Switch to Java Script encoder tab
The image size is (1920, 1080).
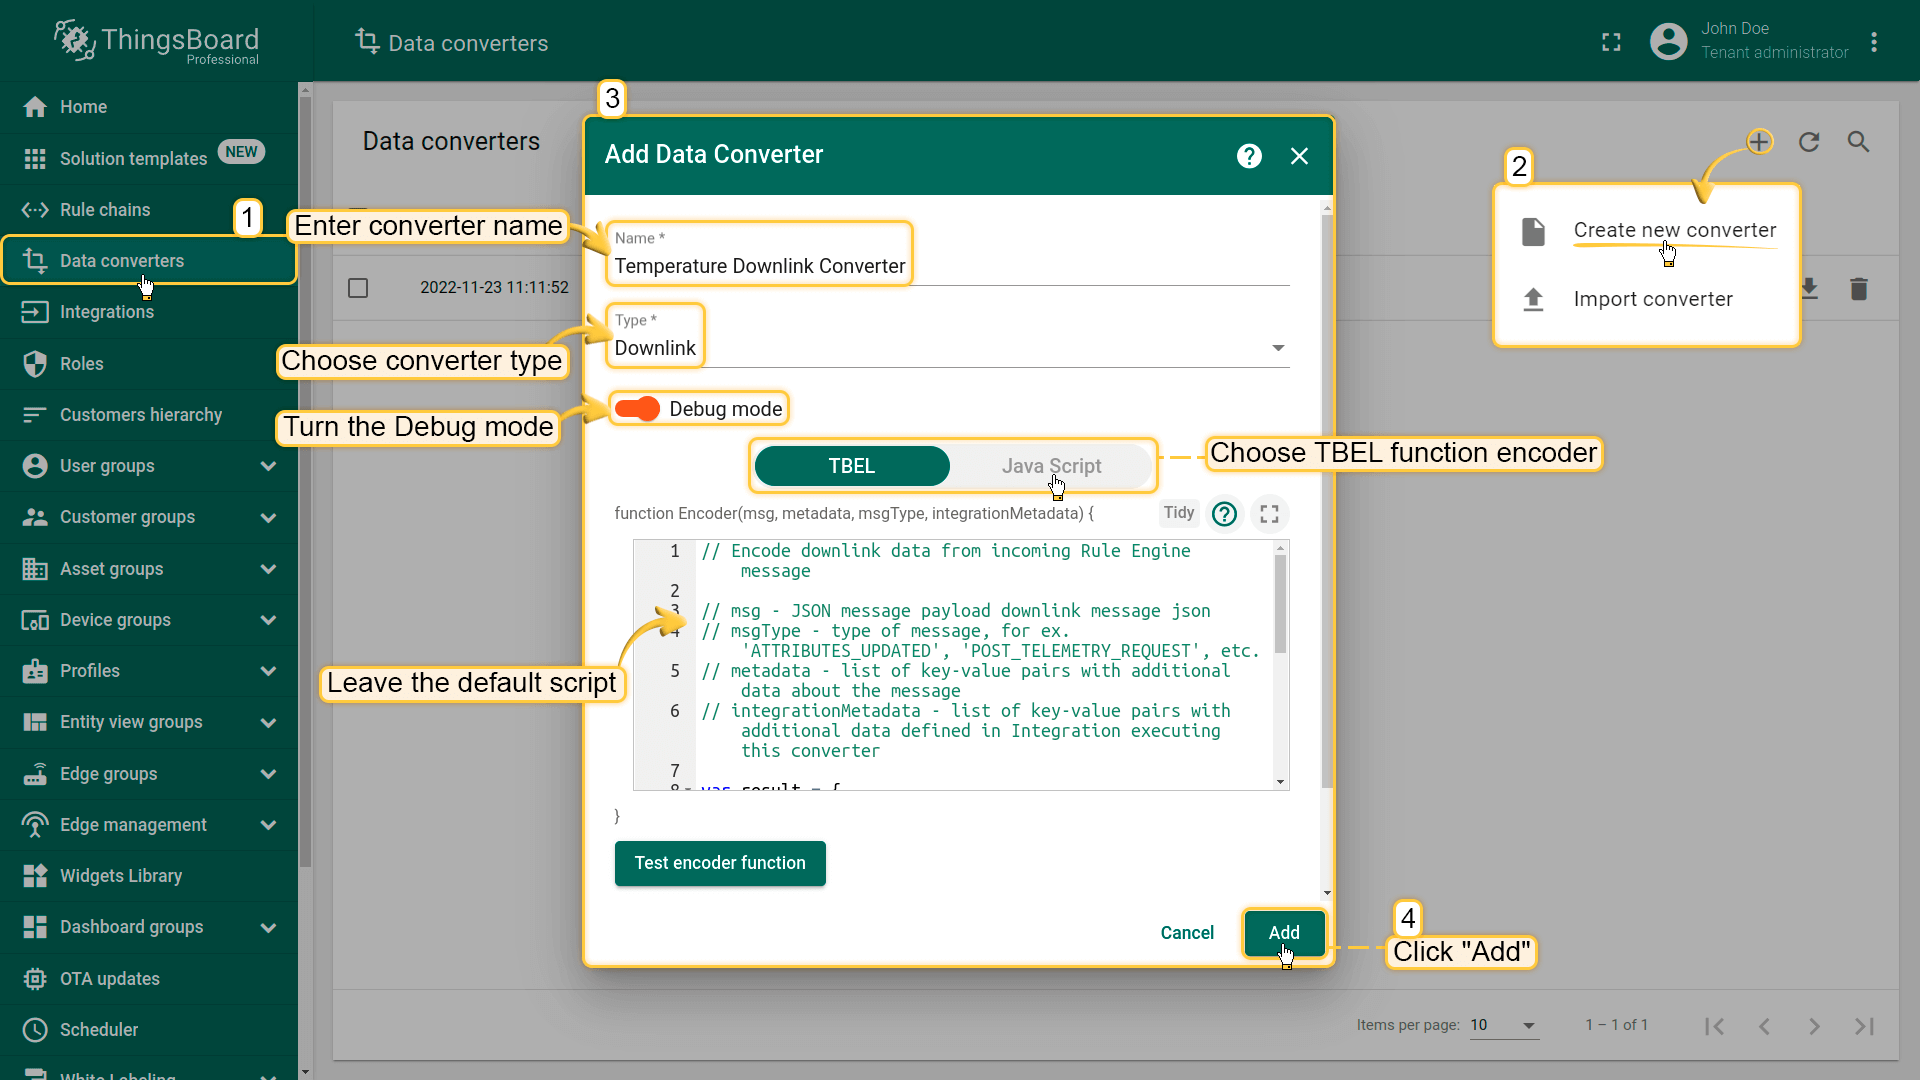[1051, 465]
